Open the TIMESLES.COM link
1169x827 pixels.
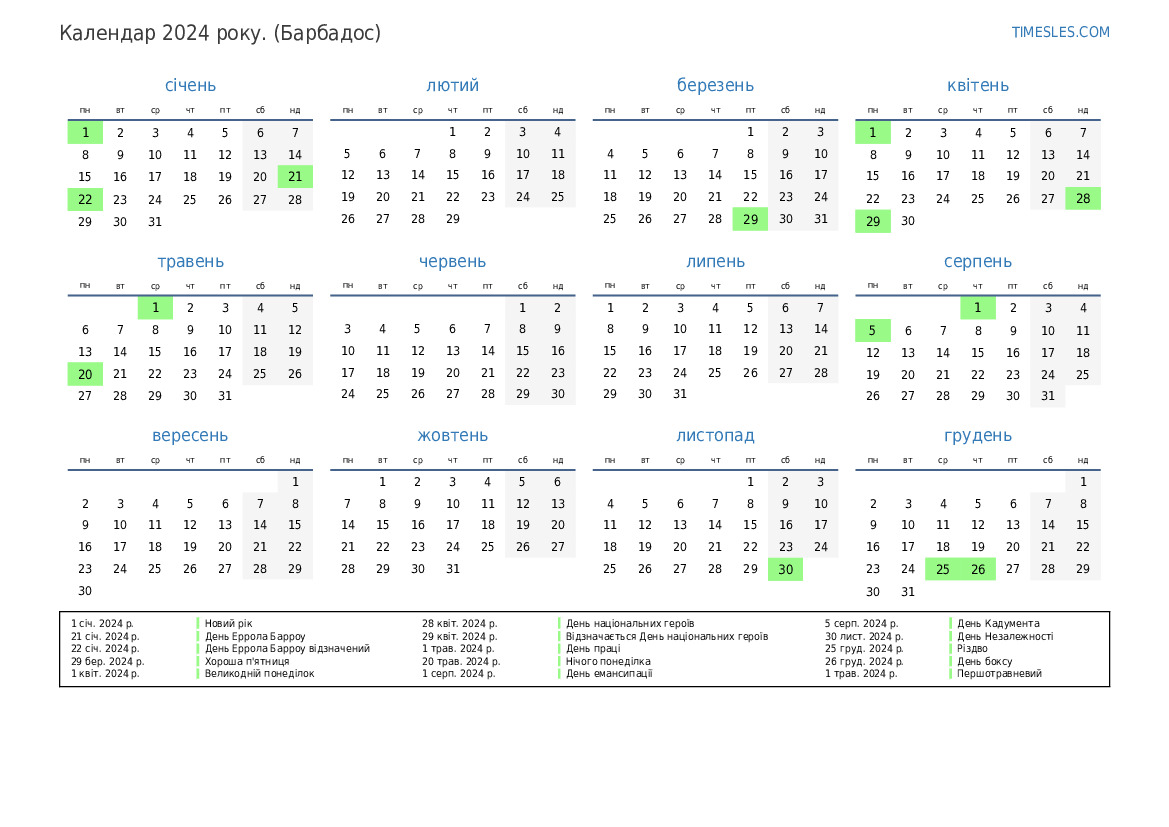coord(1059,32)
